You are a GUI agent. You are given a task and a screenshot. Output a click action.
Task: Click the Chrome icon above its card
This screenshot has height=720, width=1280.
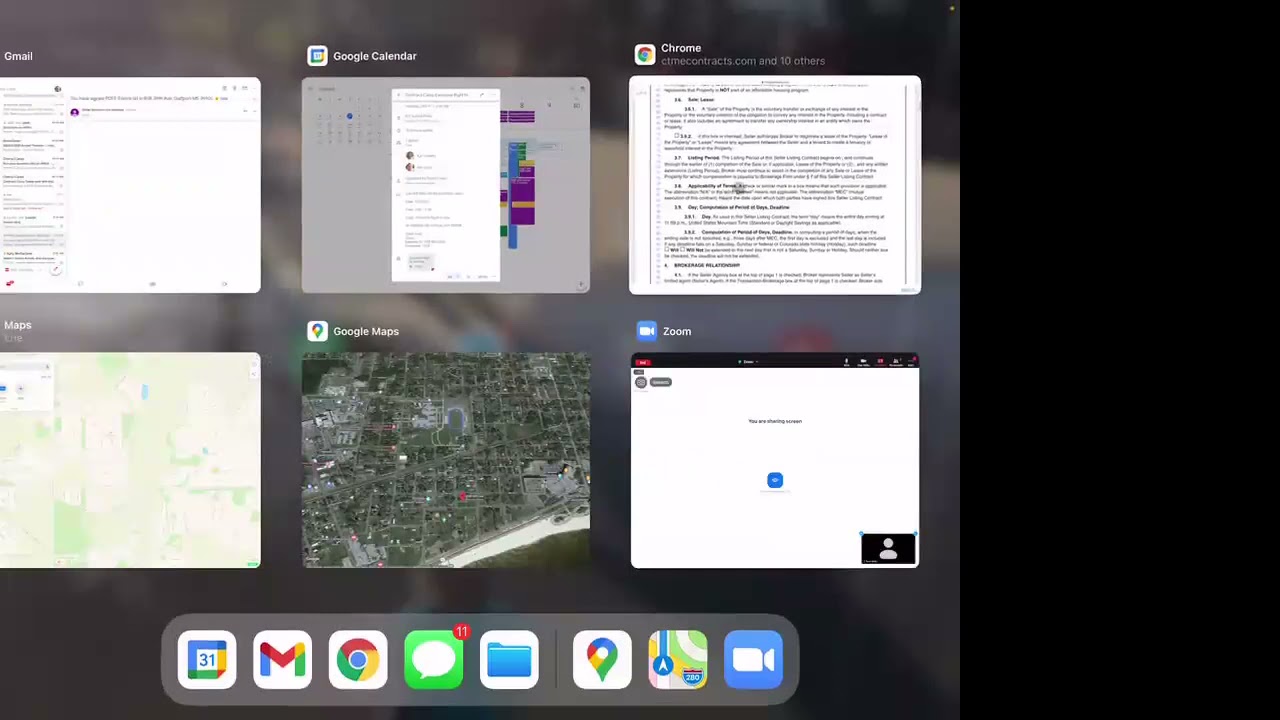pyautogui.click(x=645, y=55)
